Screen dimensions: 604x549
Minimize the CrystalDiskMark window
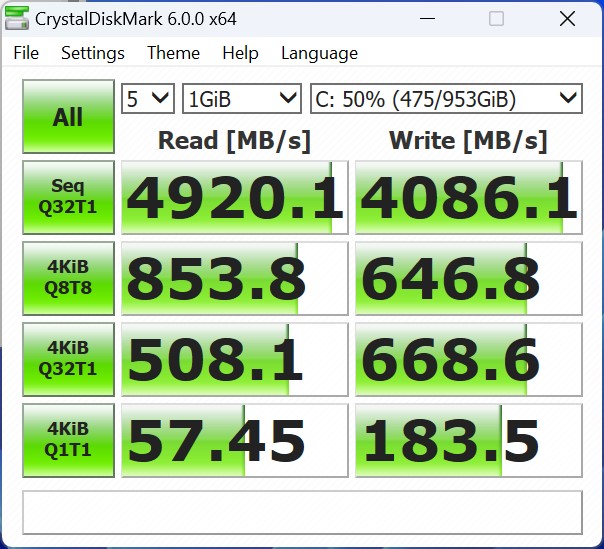[x=427, y=18]
